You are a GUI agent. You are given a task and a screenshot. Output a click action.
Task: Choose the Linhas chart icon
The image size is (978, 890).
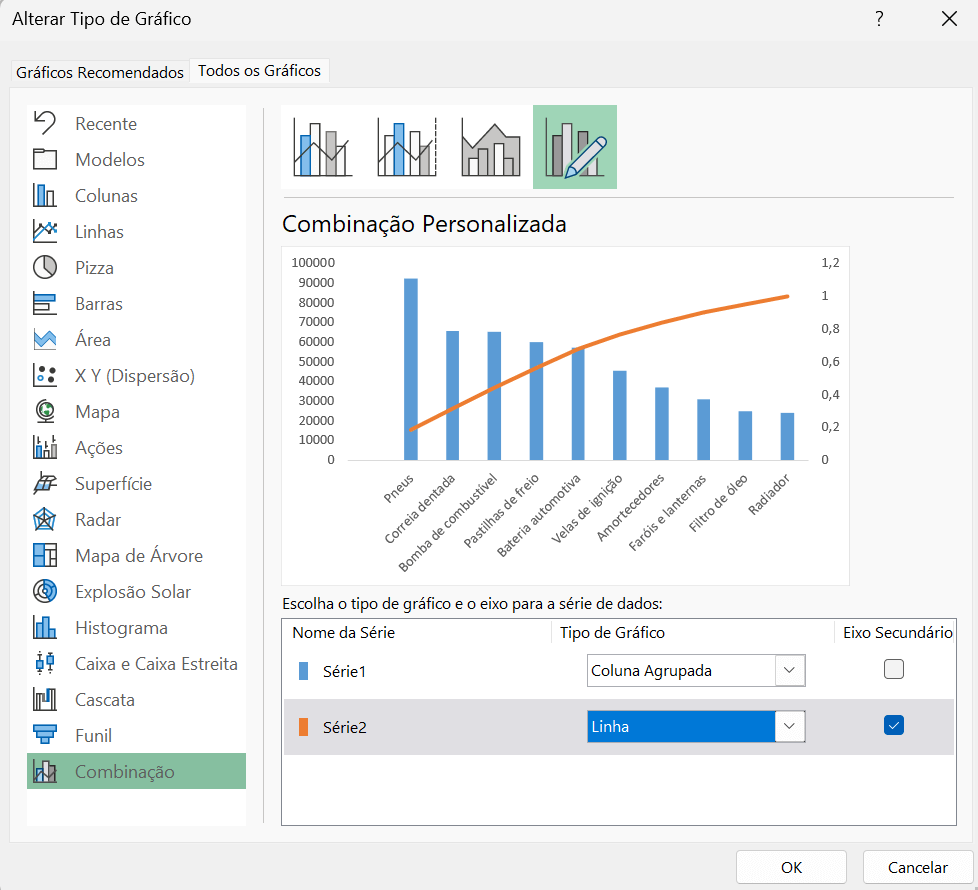pos(45,231)
